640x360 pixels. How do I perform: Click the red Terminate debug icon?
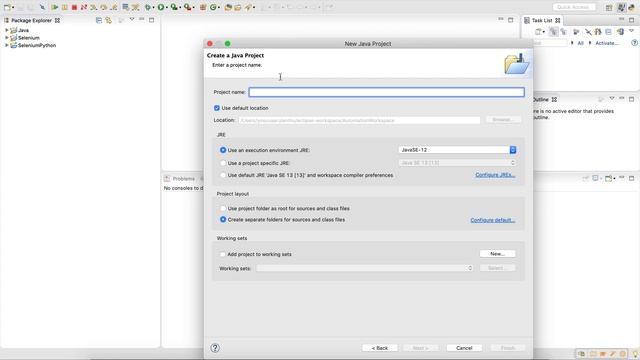[x=74, y=7]
